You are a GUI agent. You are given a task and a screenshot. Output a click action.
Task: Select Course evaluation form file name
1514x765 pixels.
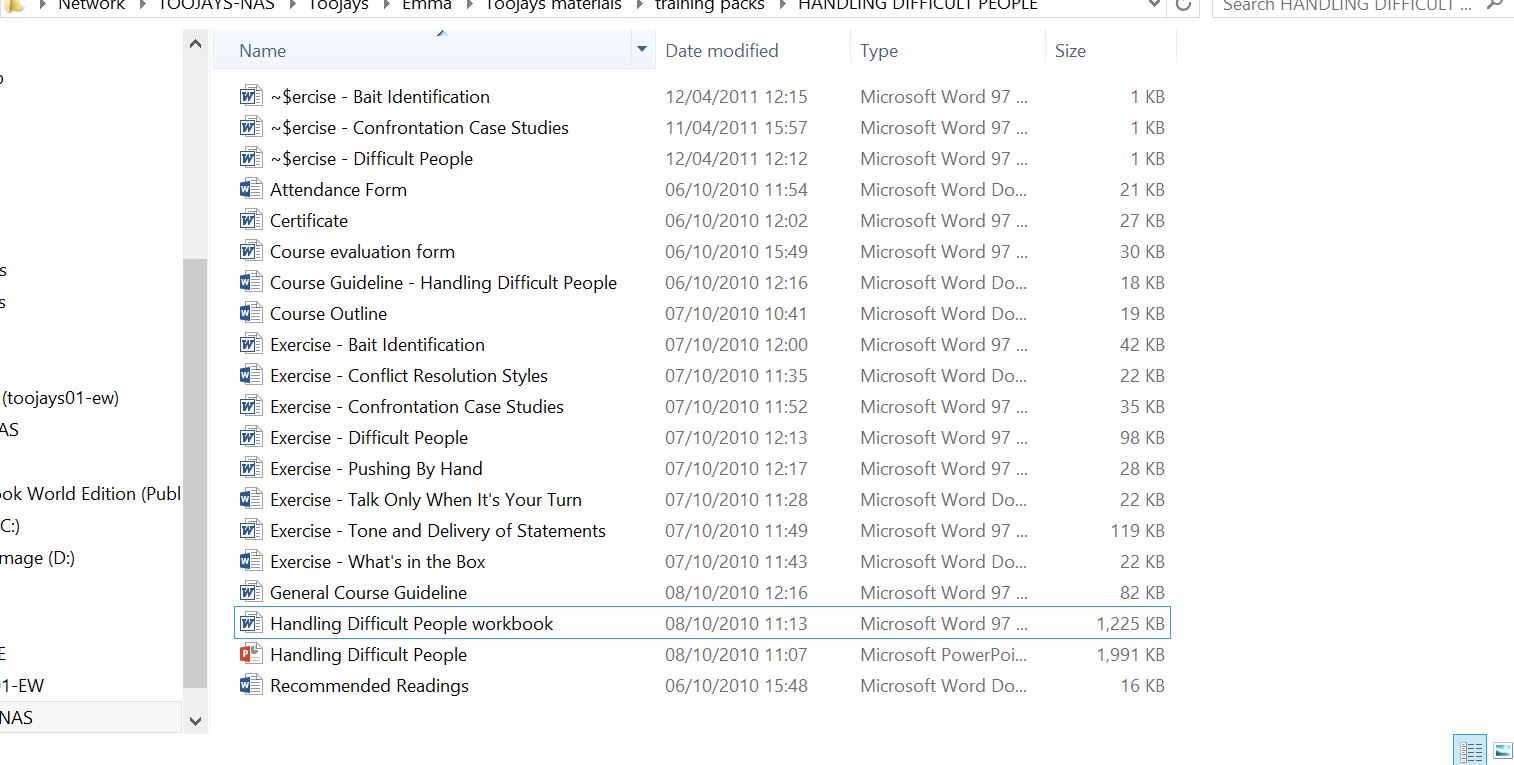[x=362, y=251]
